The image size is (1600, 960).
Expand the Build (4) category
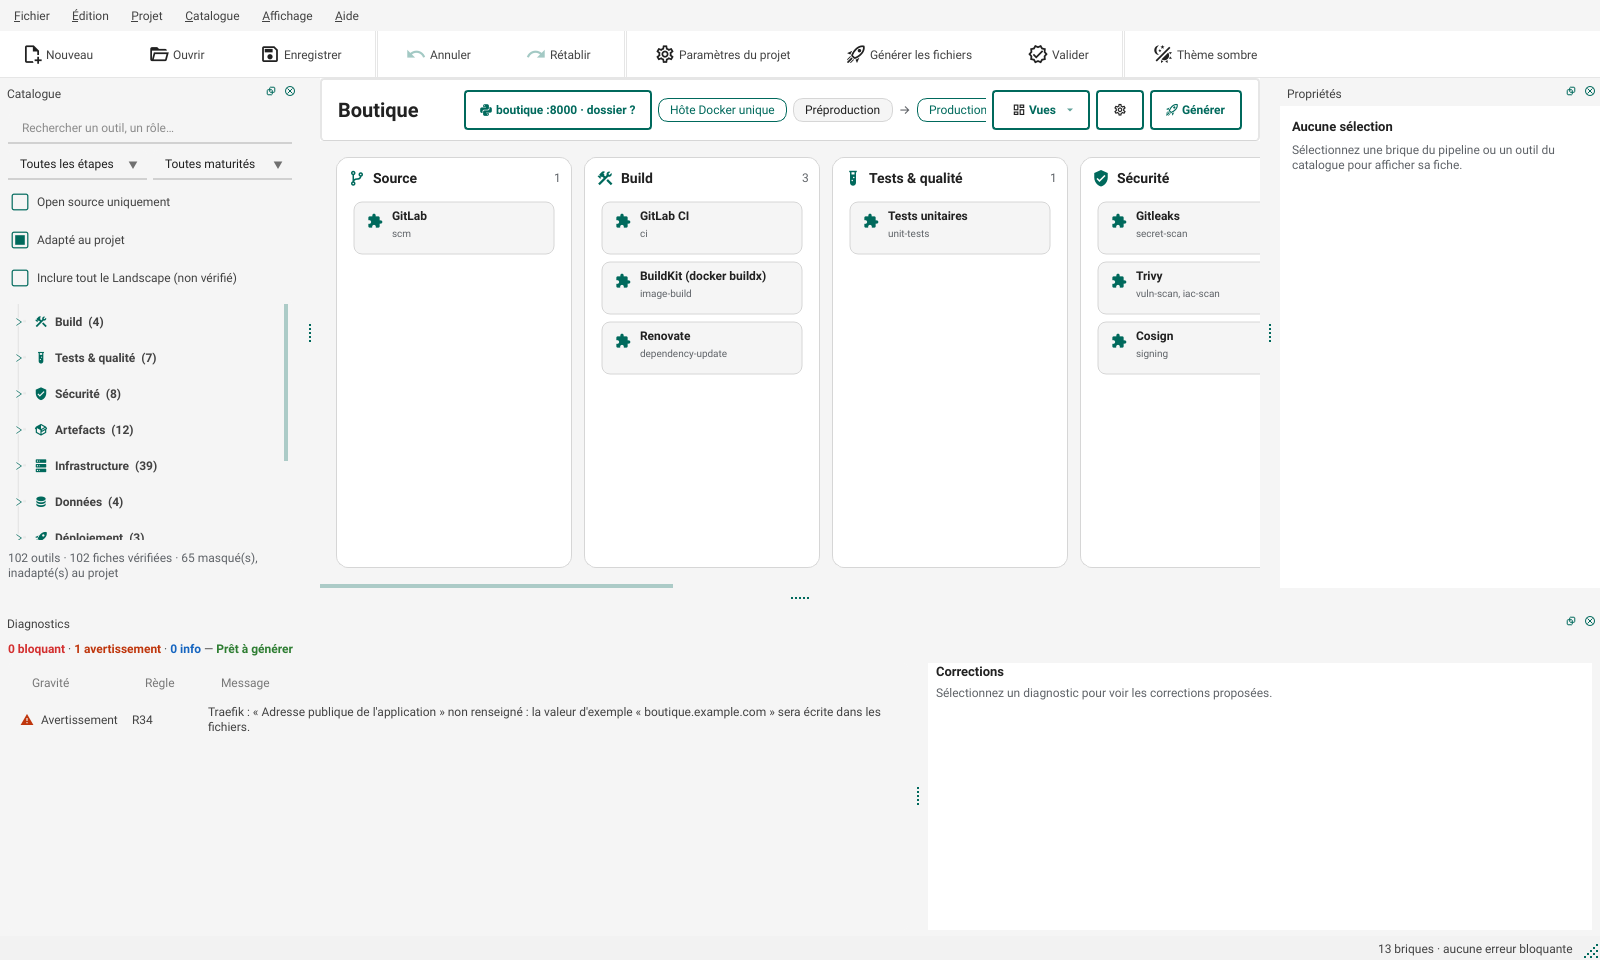coord(19,322)
